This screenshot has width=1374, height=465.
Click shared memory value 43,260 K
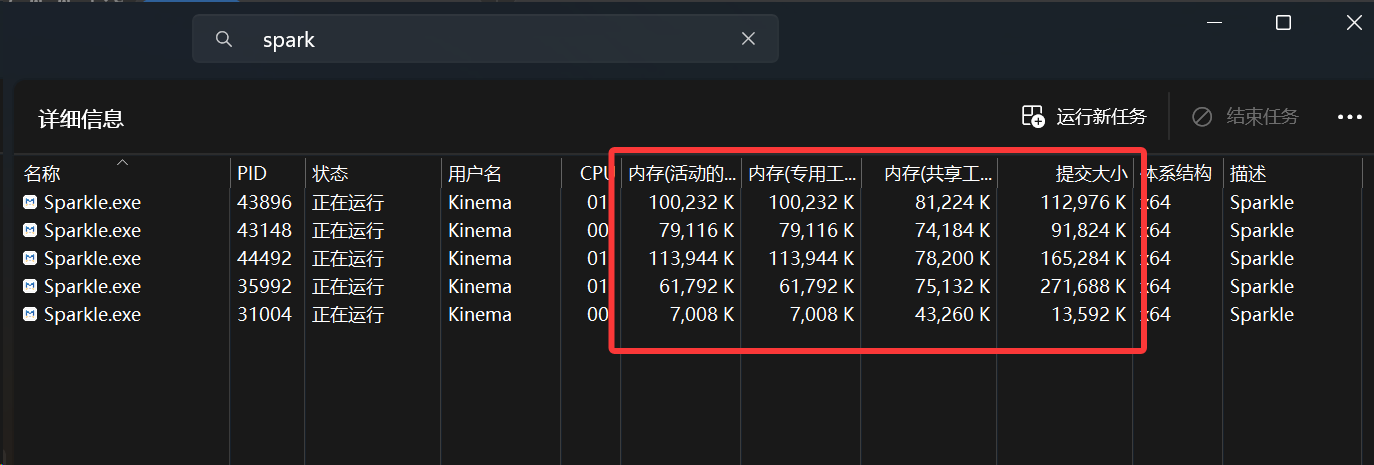click(x=952, y=314)
